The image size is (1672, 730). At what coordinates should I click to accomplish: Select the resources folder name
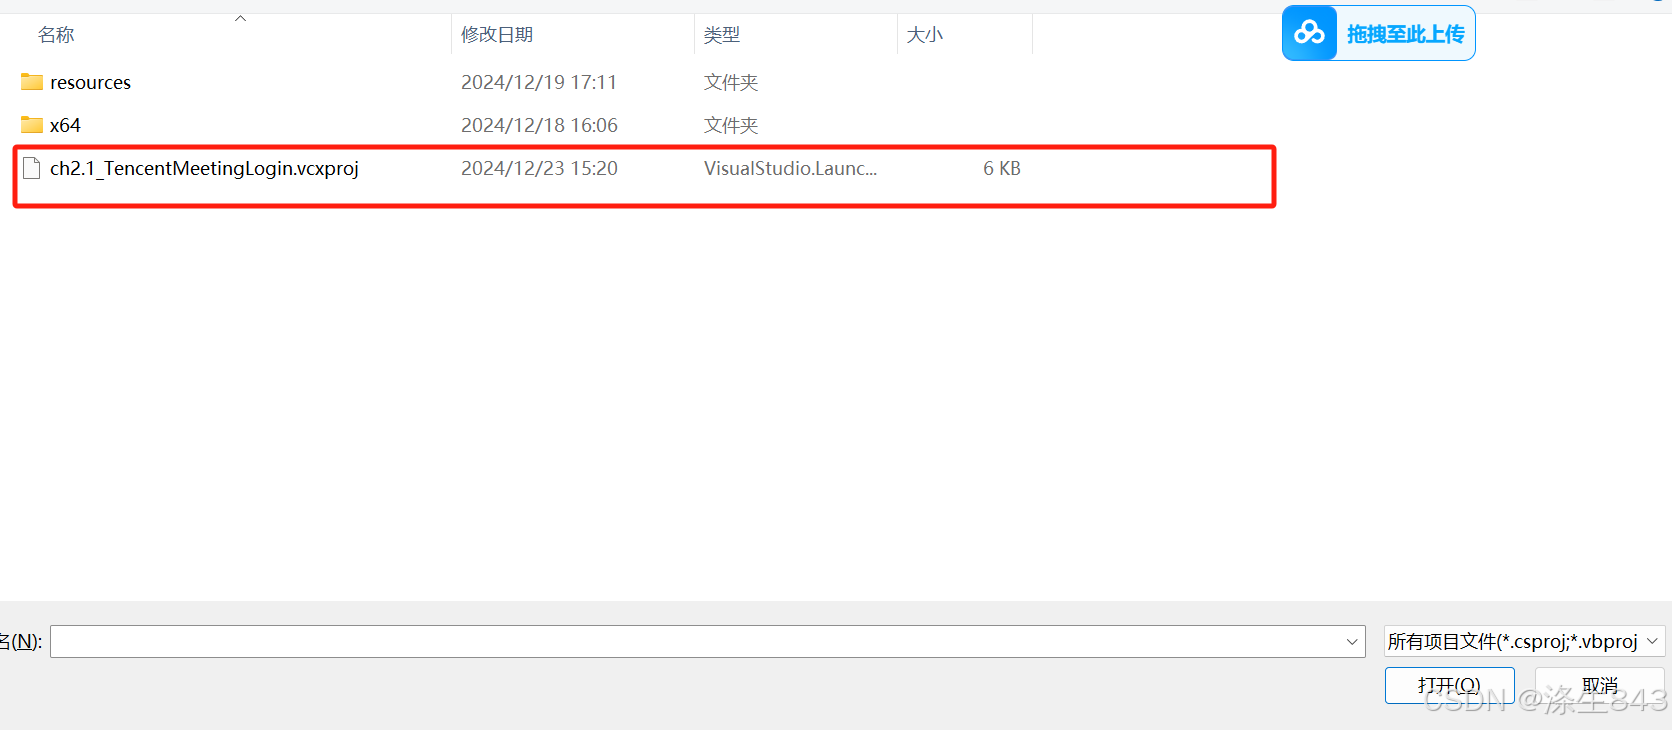point(90,82)
